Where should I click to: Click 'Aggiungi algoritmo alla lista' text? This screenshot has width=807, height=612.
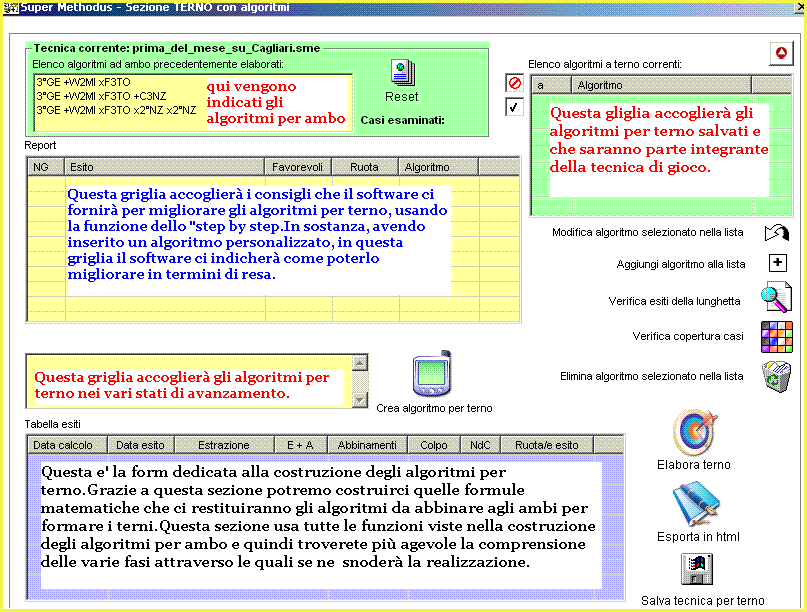[x=681, y=264]
